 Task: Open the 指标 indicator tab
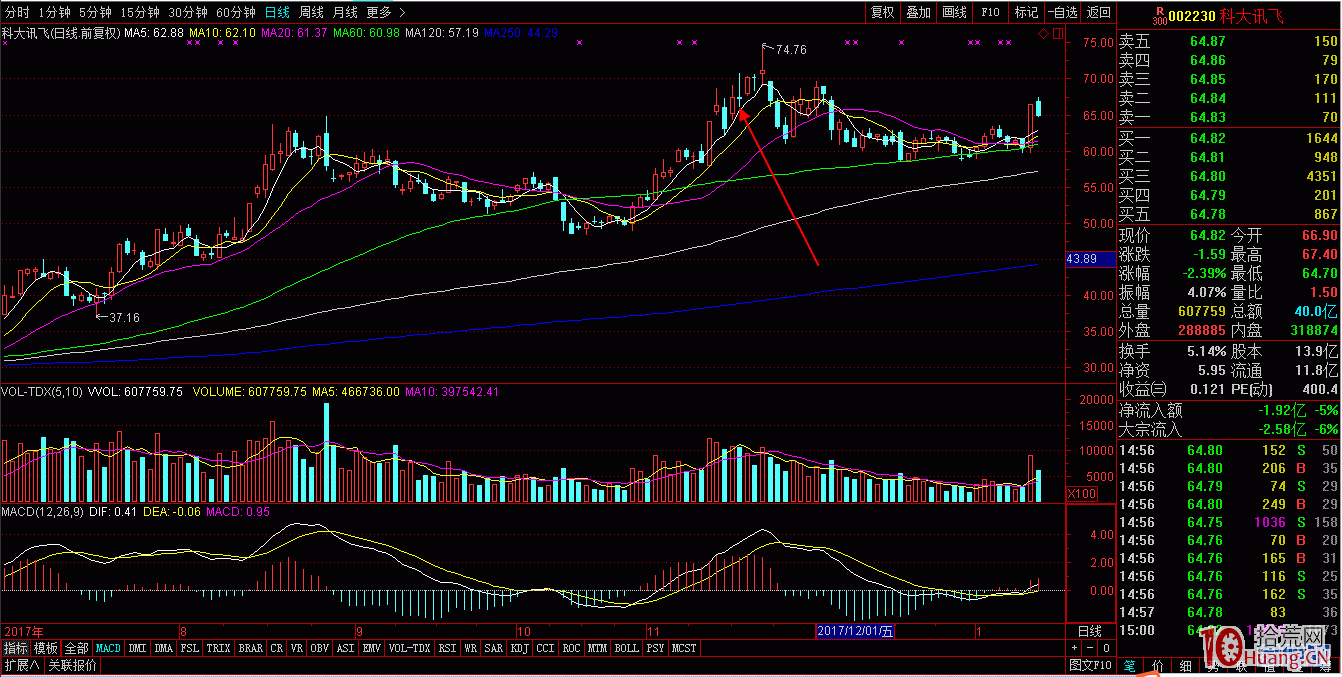(x=15, y=648)
